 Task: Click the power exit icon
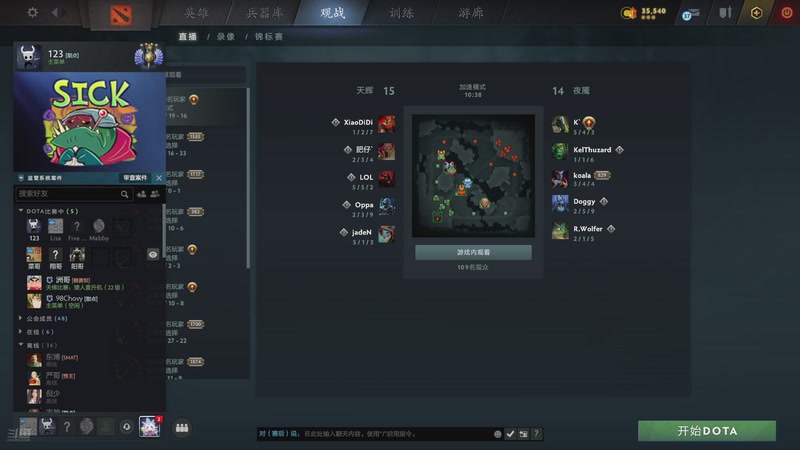[x=787, y=13]
